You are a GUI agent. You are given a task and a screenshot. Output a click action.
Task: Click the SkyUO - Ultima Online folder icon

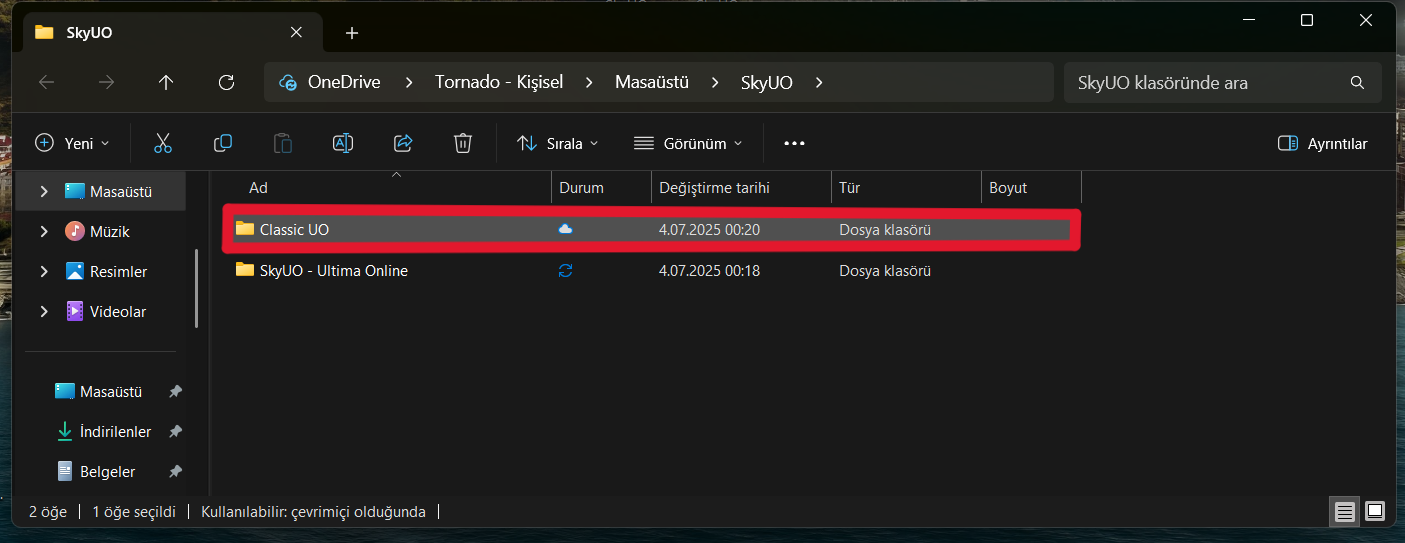pos(245,270)
